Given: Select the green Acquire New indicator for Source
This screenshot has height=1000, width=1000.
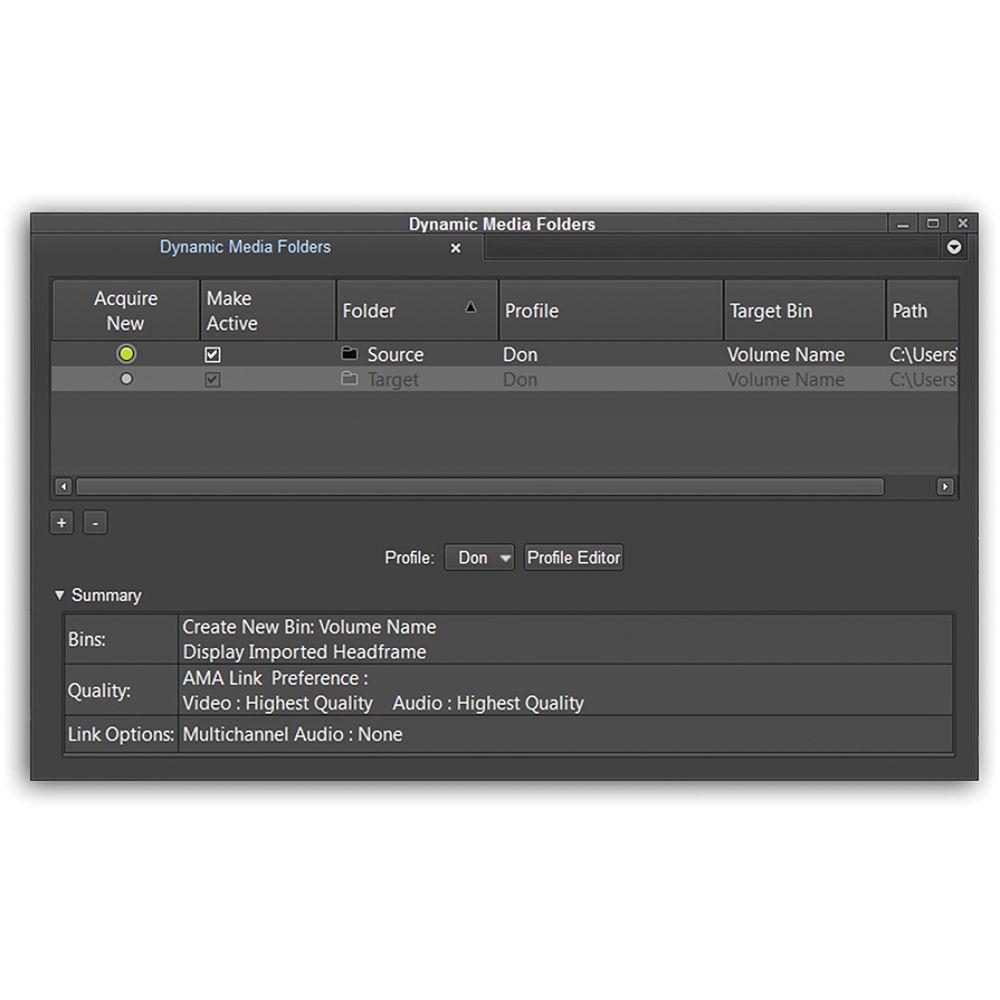Looking at the screenshot, I should [x=126, y=354].
